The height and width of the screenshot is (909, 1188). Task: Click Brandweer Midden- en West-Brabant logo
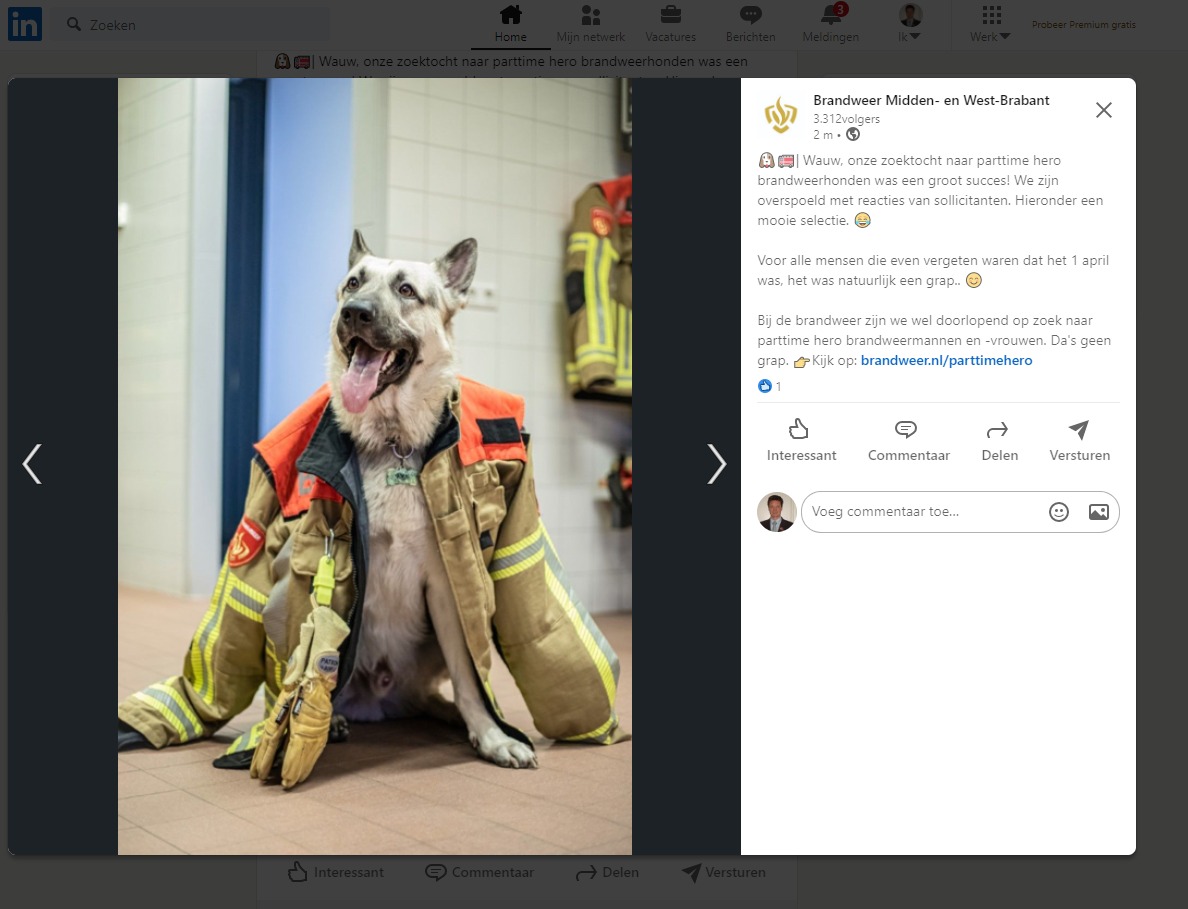[x=780, y=114]
